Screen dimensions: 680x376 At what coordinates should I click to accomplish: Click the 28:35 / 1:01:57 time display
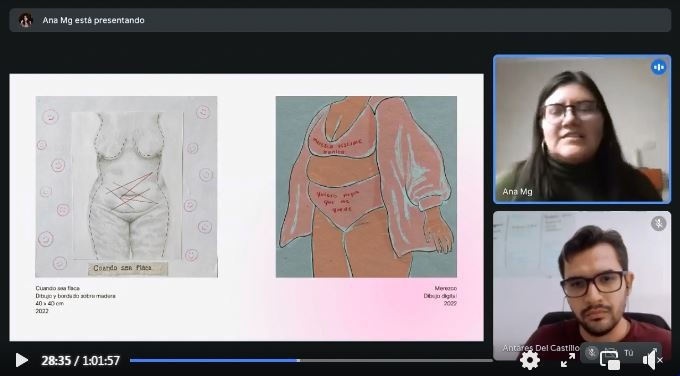[x=81, y=360]
